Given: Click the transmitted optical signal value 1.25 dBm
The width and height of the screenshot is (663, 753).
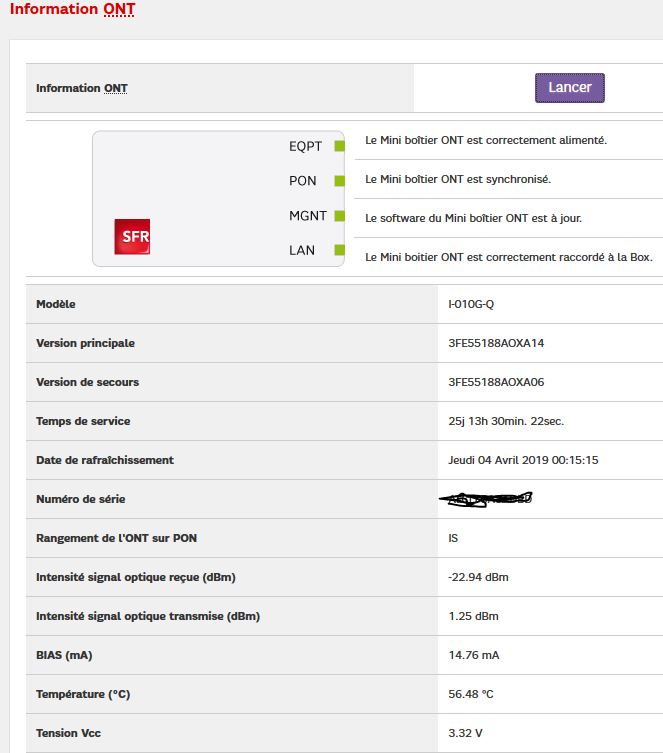Looking at the screenshot, I should (x=474, y=616).
